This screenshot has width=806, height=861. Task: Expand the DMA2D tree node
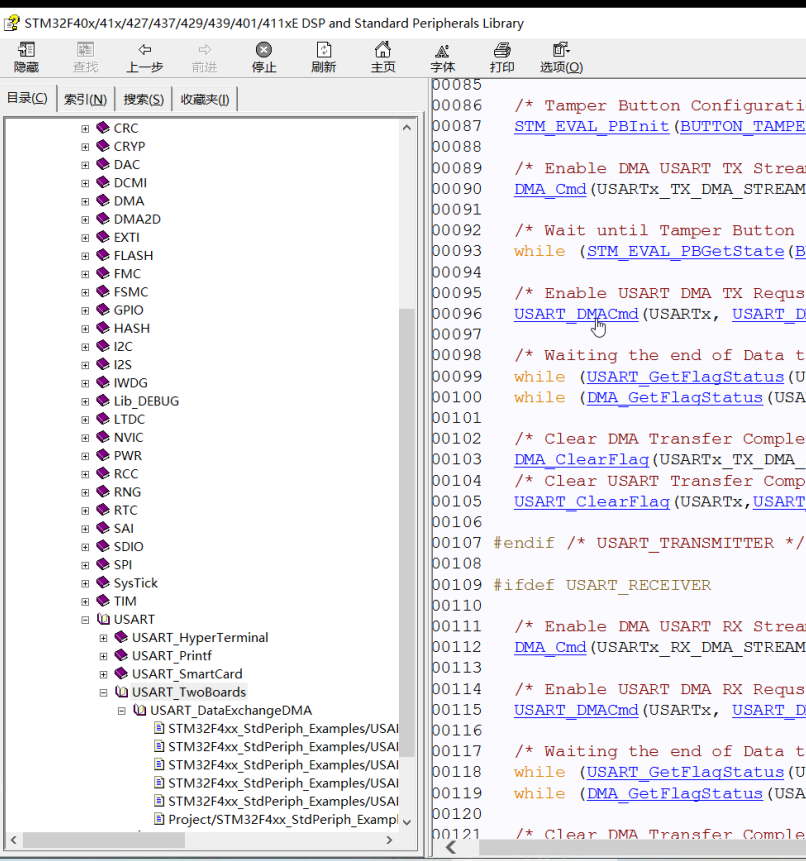[x=85, y=220]
